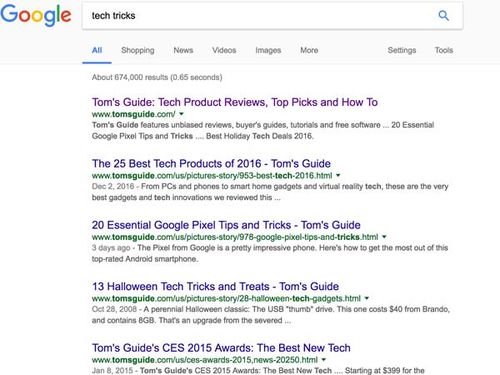The height and width of the screenshot is (375, 500).
Task: Visit 20 Essential Google Pixel Tips and Tricks
Action: tap(226, 225)
